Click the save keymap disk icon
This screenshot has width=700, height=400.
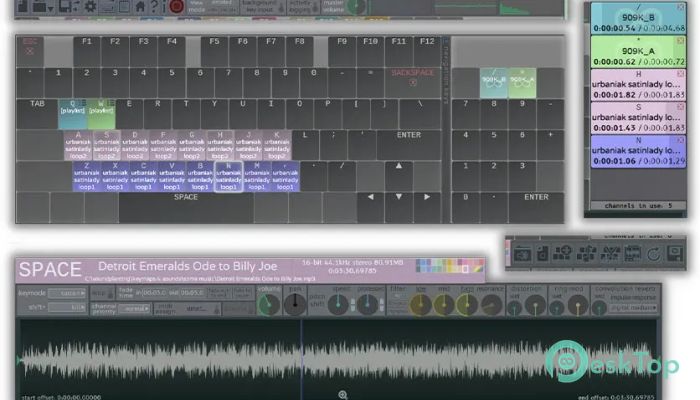[69, 6]
